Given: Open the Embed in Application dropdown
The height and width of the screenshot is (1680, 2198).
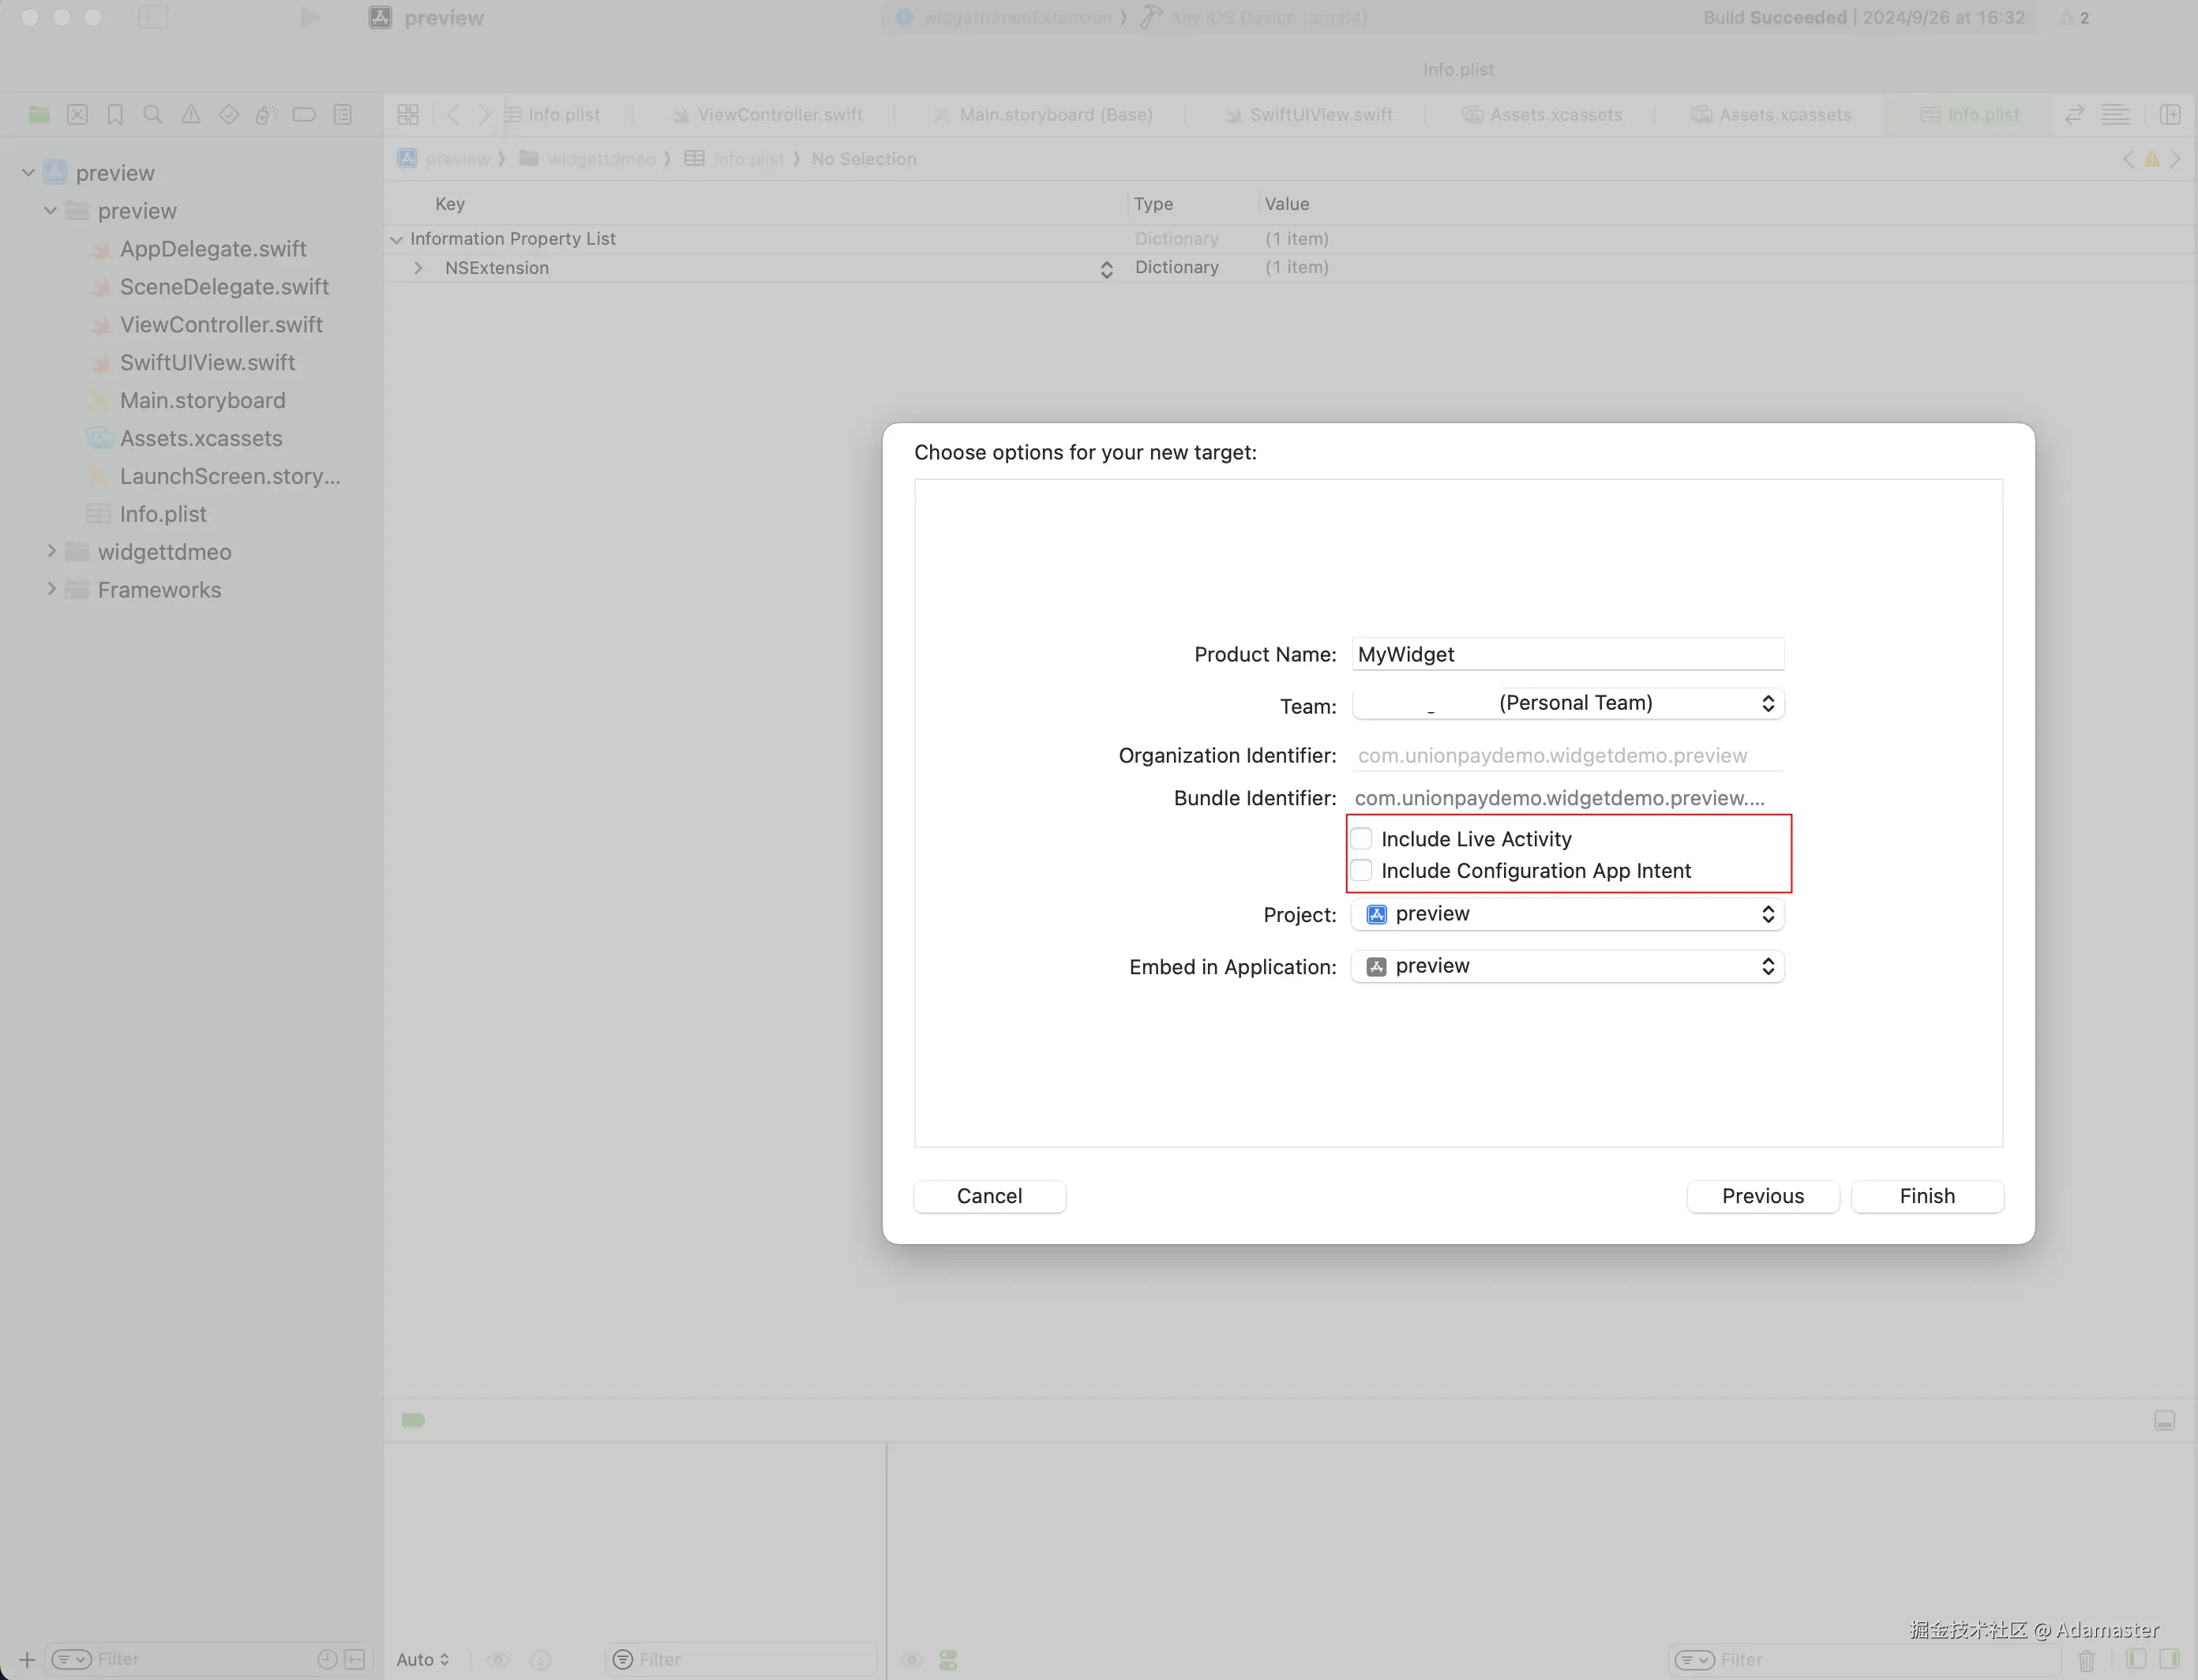Looking at the screenshot, I should click(x=1568, y=966).
